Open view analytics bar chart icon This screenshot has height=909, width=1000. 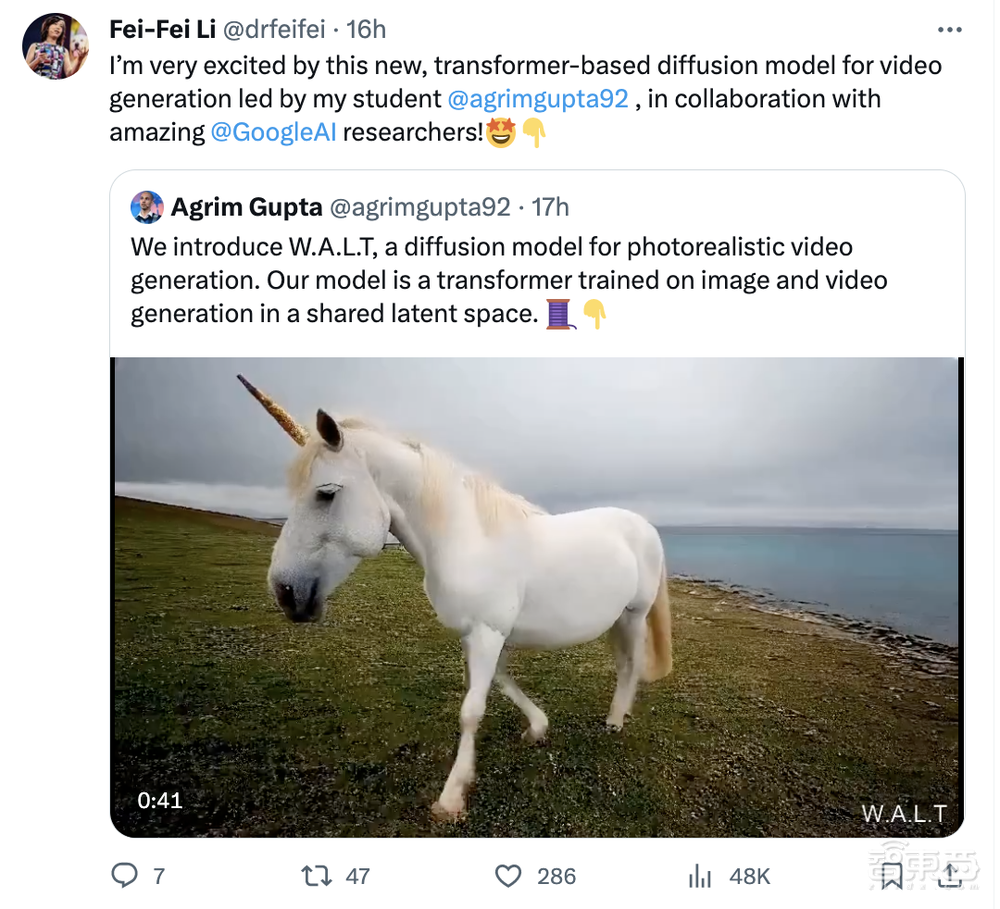(700, 876)
